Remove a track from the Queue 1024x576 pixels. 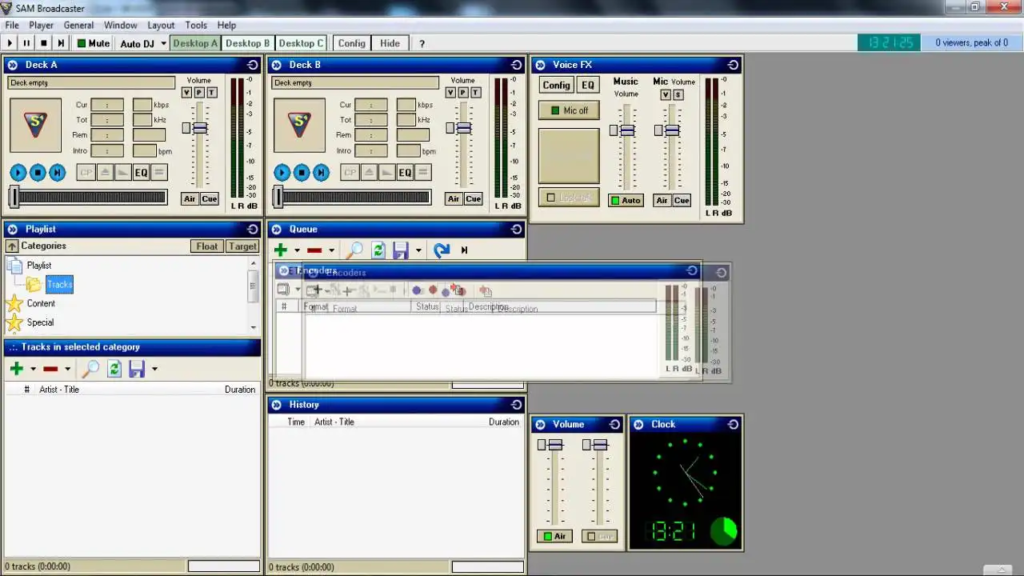(x=314, y=250)
